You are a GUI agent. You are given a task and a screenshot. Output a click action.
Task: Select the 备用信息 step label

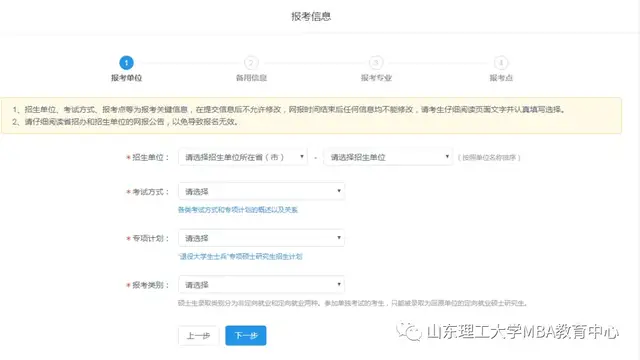[x=251, y=78]
